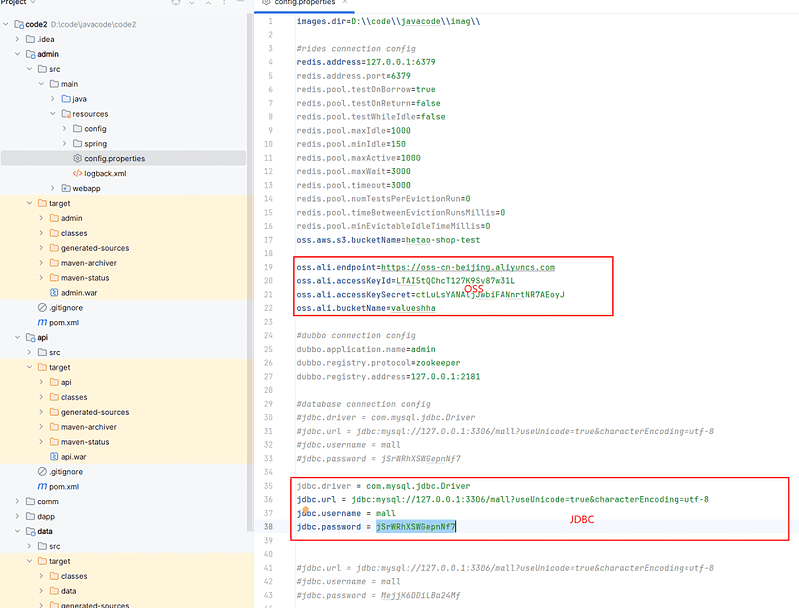Click the jdbc.username = mall line 37
This screenshot has width=799, height=608.
346,513
